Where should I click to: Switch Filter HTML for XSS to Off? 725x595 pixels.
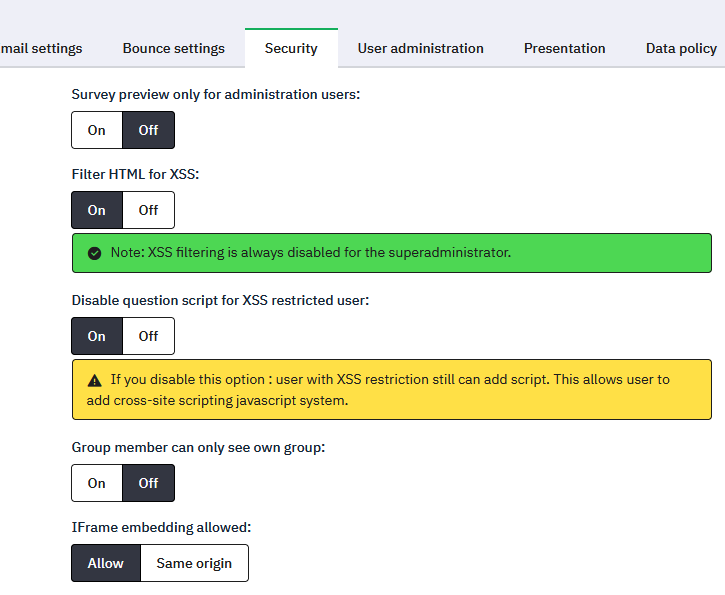pyautogui.click(x=148, y=210)
